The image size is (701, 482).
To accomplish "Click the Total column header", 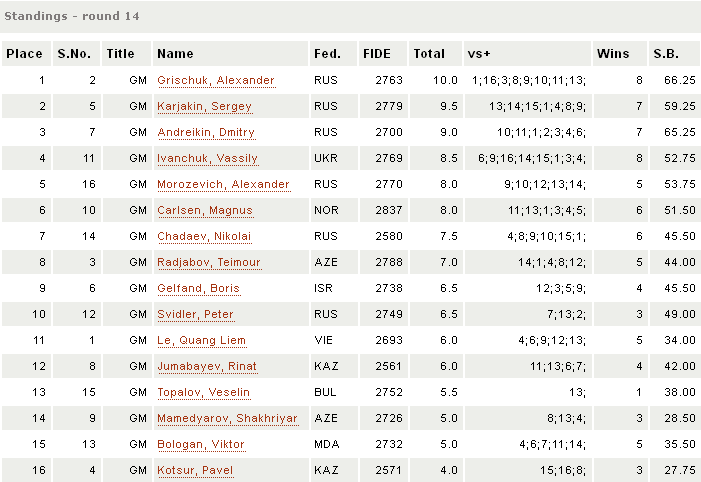I will (x=429, y=54).
